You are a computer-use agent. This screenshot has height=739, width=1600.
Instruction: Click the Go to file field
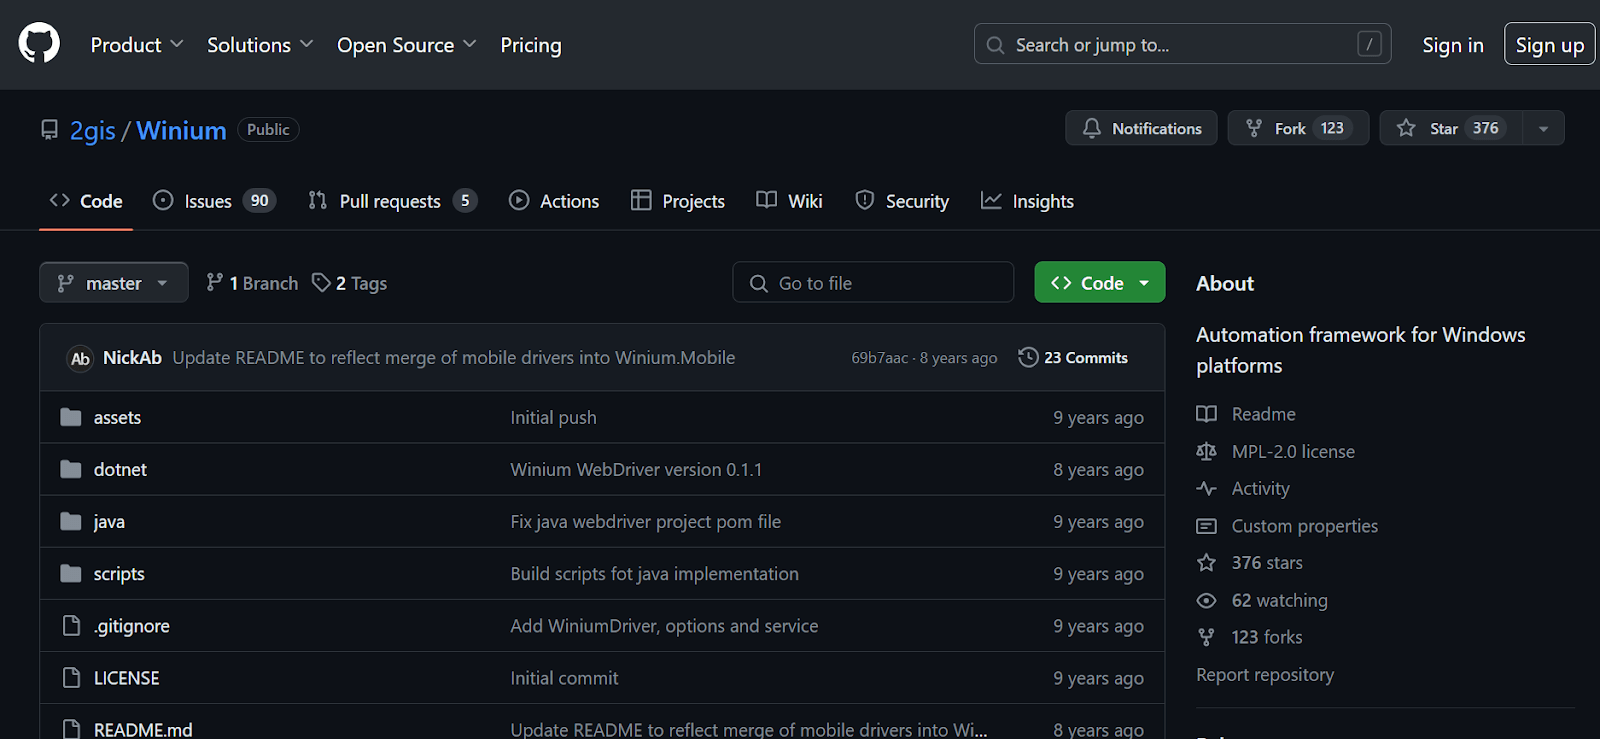873,283
